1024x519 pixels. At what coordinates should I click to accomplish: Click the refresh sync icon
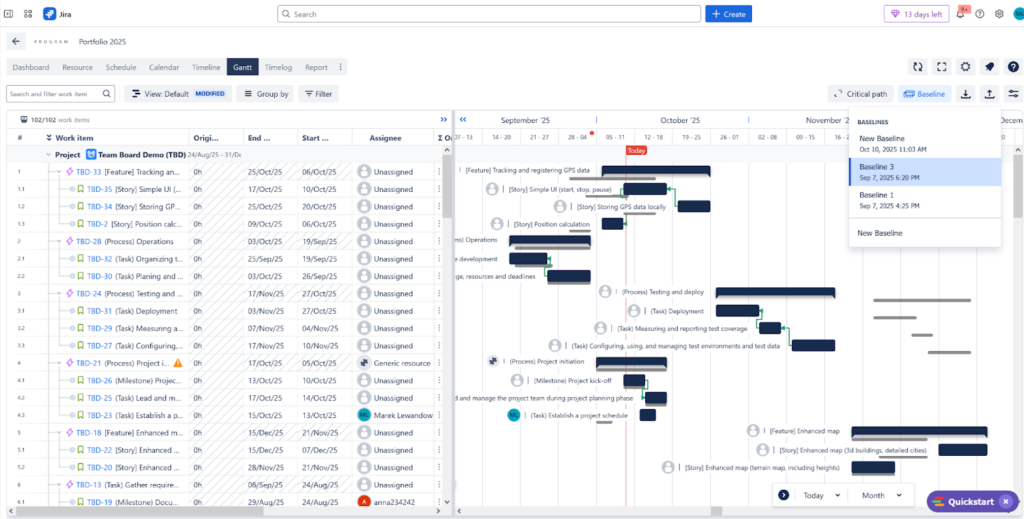click(917, 67)
